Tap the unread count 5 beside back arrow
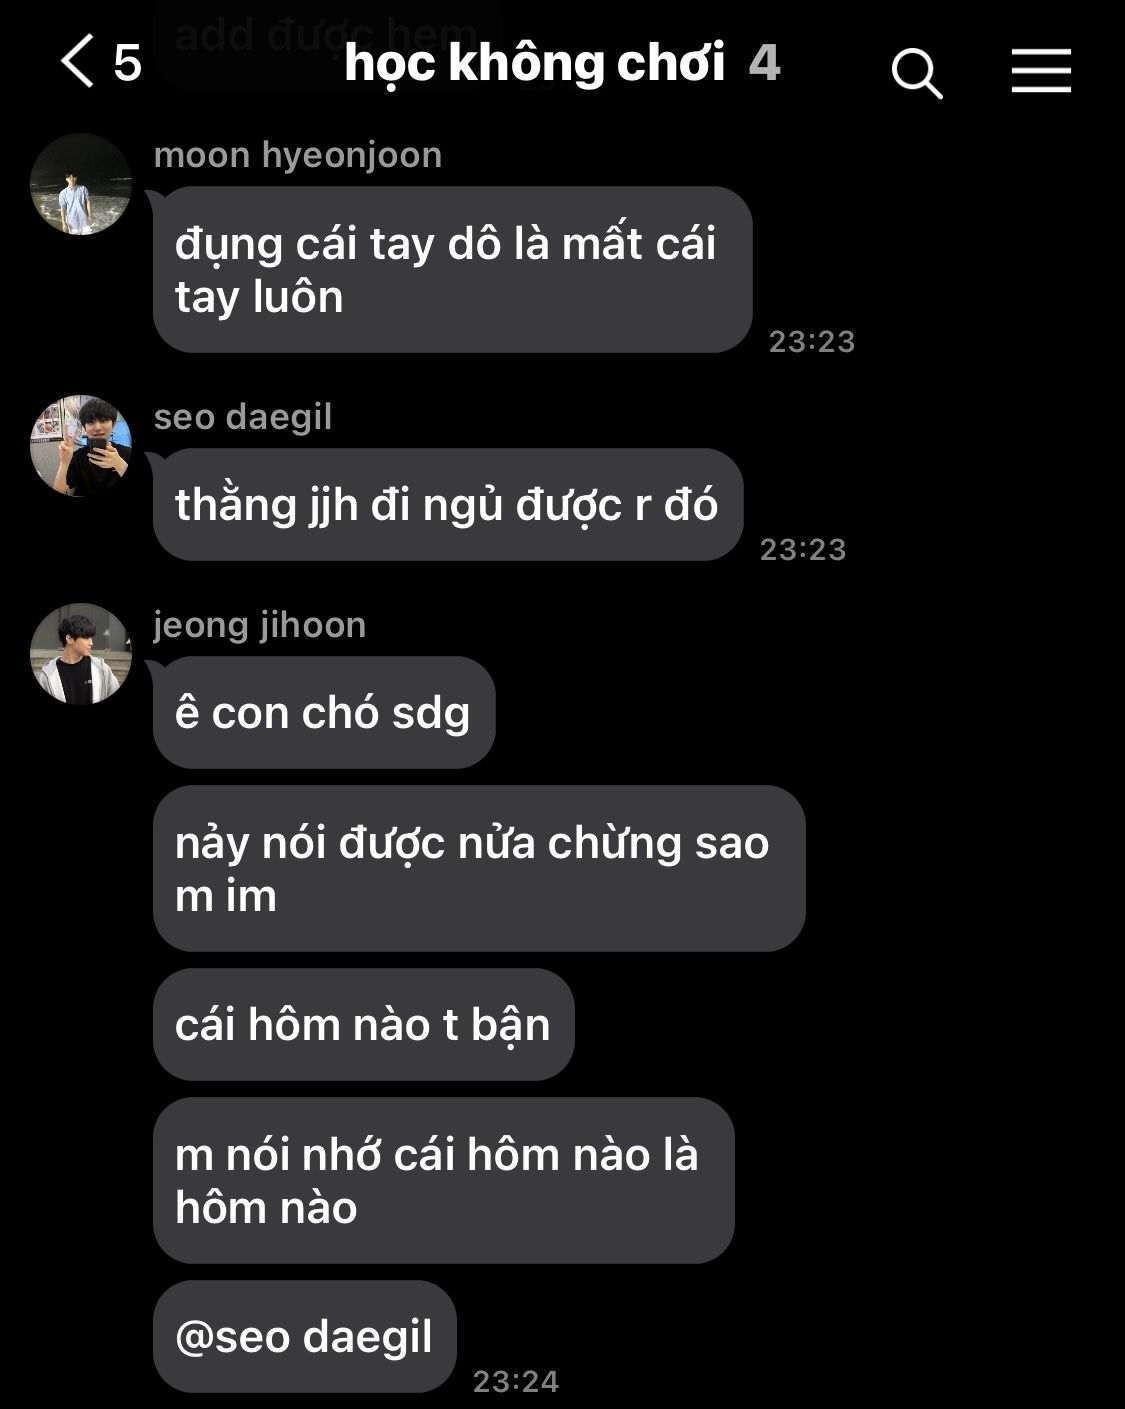Screen dimensions: 1125x1409 click(x=127, y=63)
